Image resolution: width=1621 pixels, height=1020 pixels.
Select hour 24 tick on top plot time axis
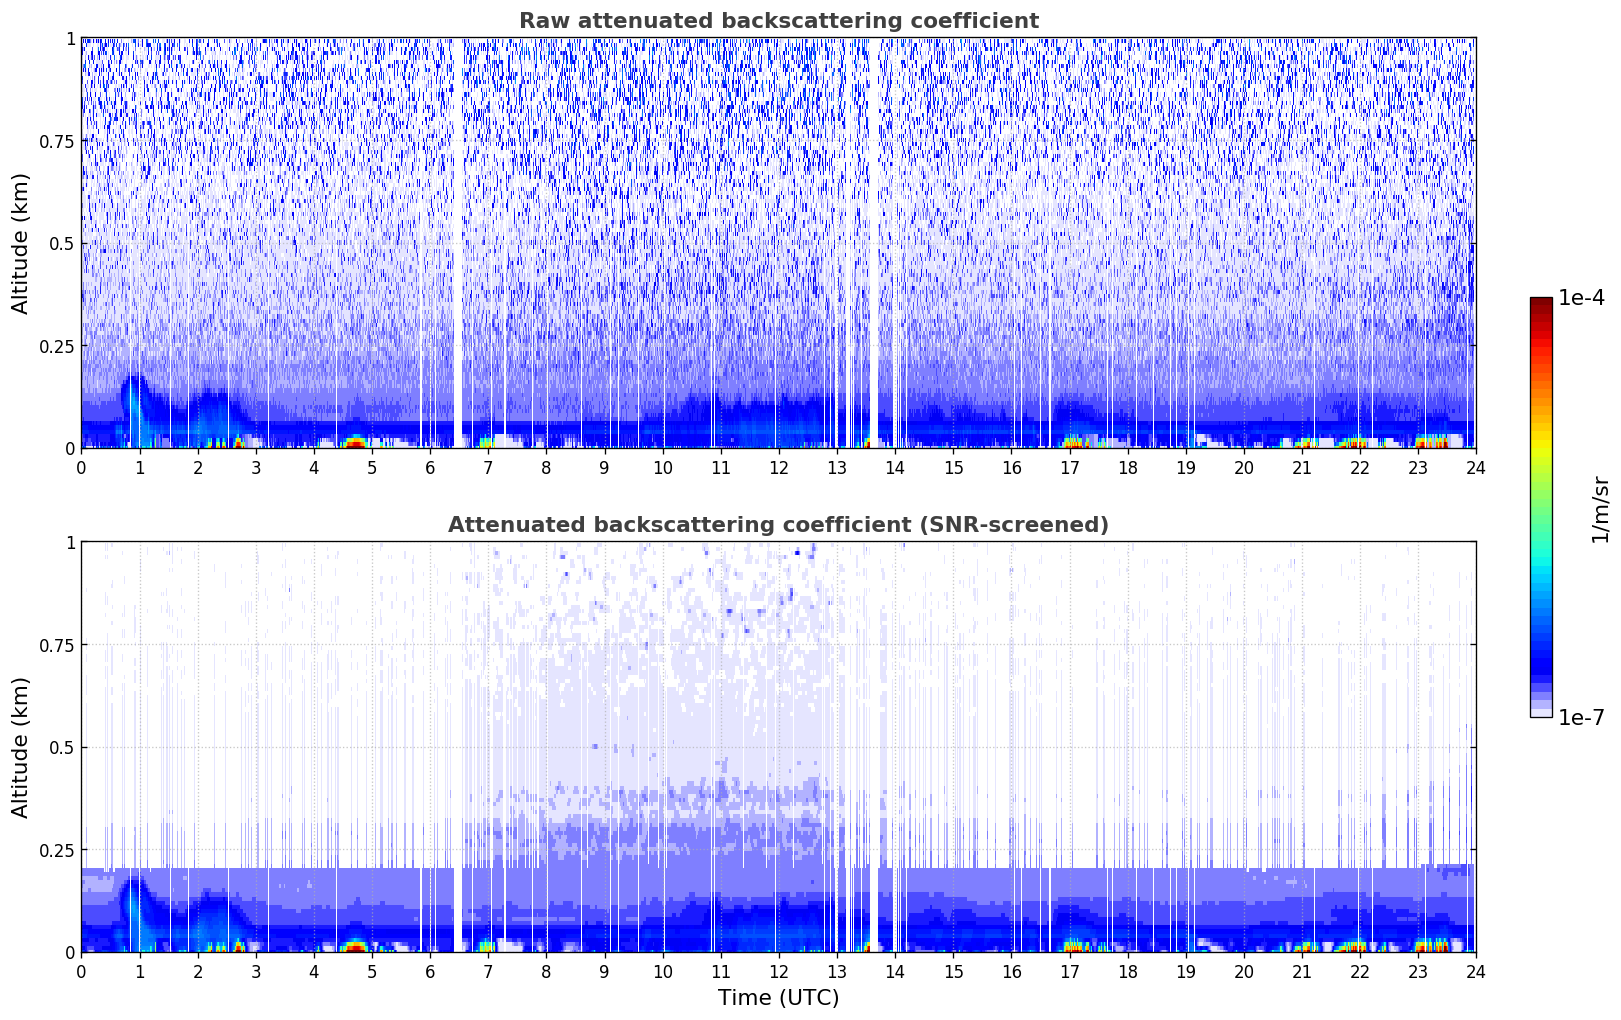click(1475, 467)
